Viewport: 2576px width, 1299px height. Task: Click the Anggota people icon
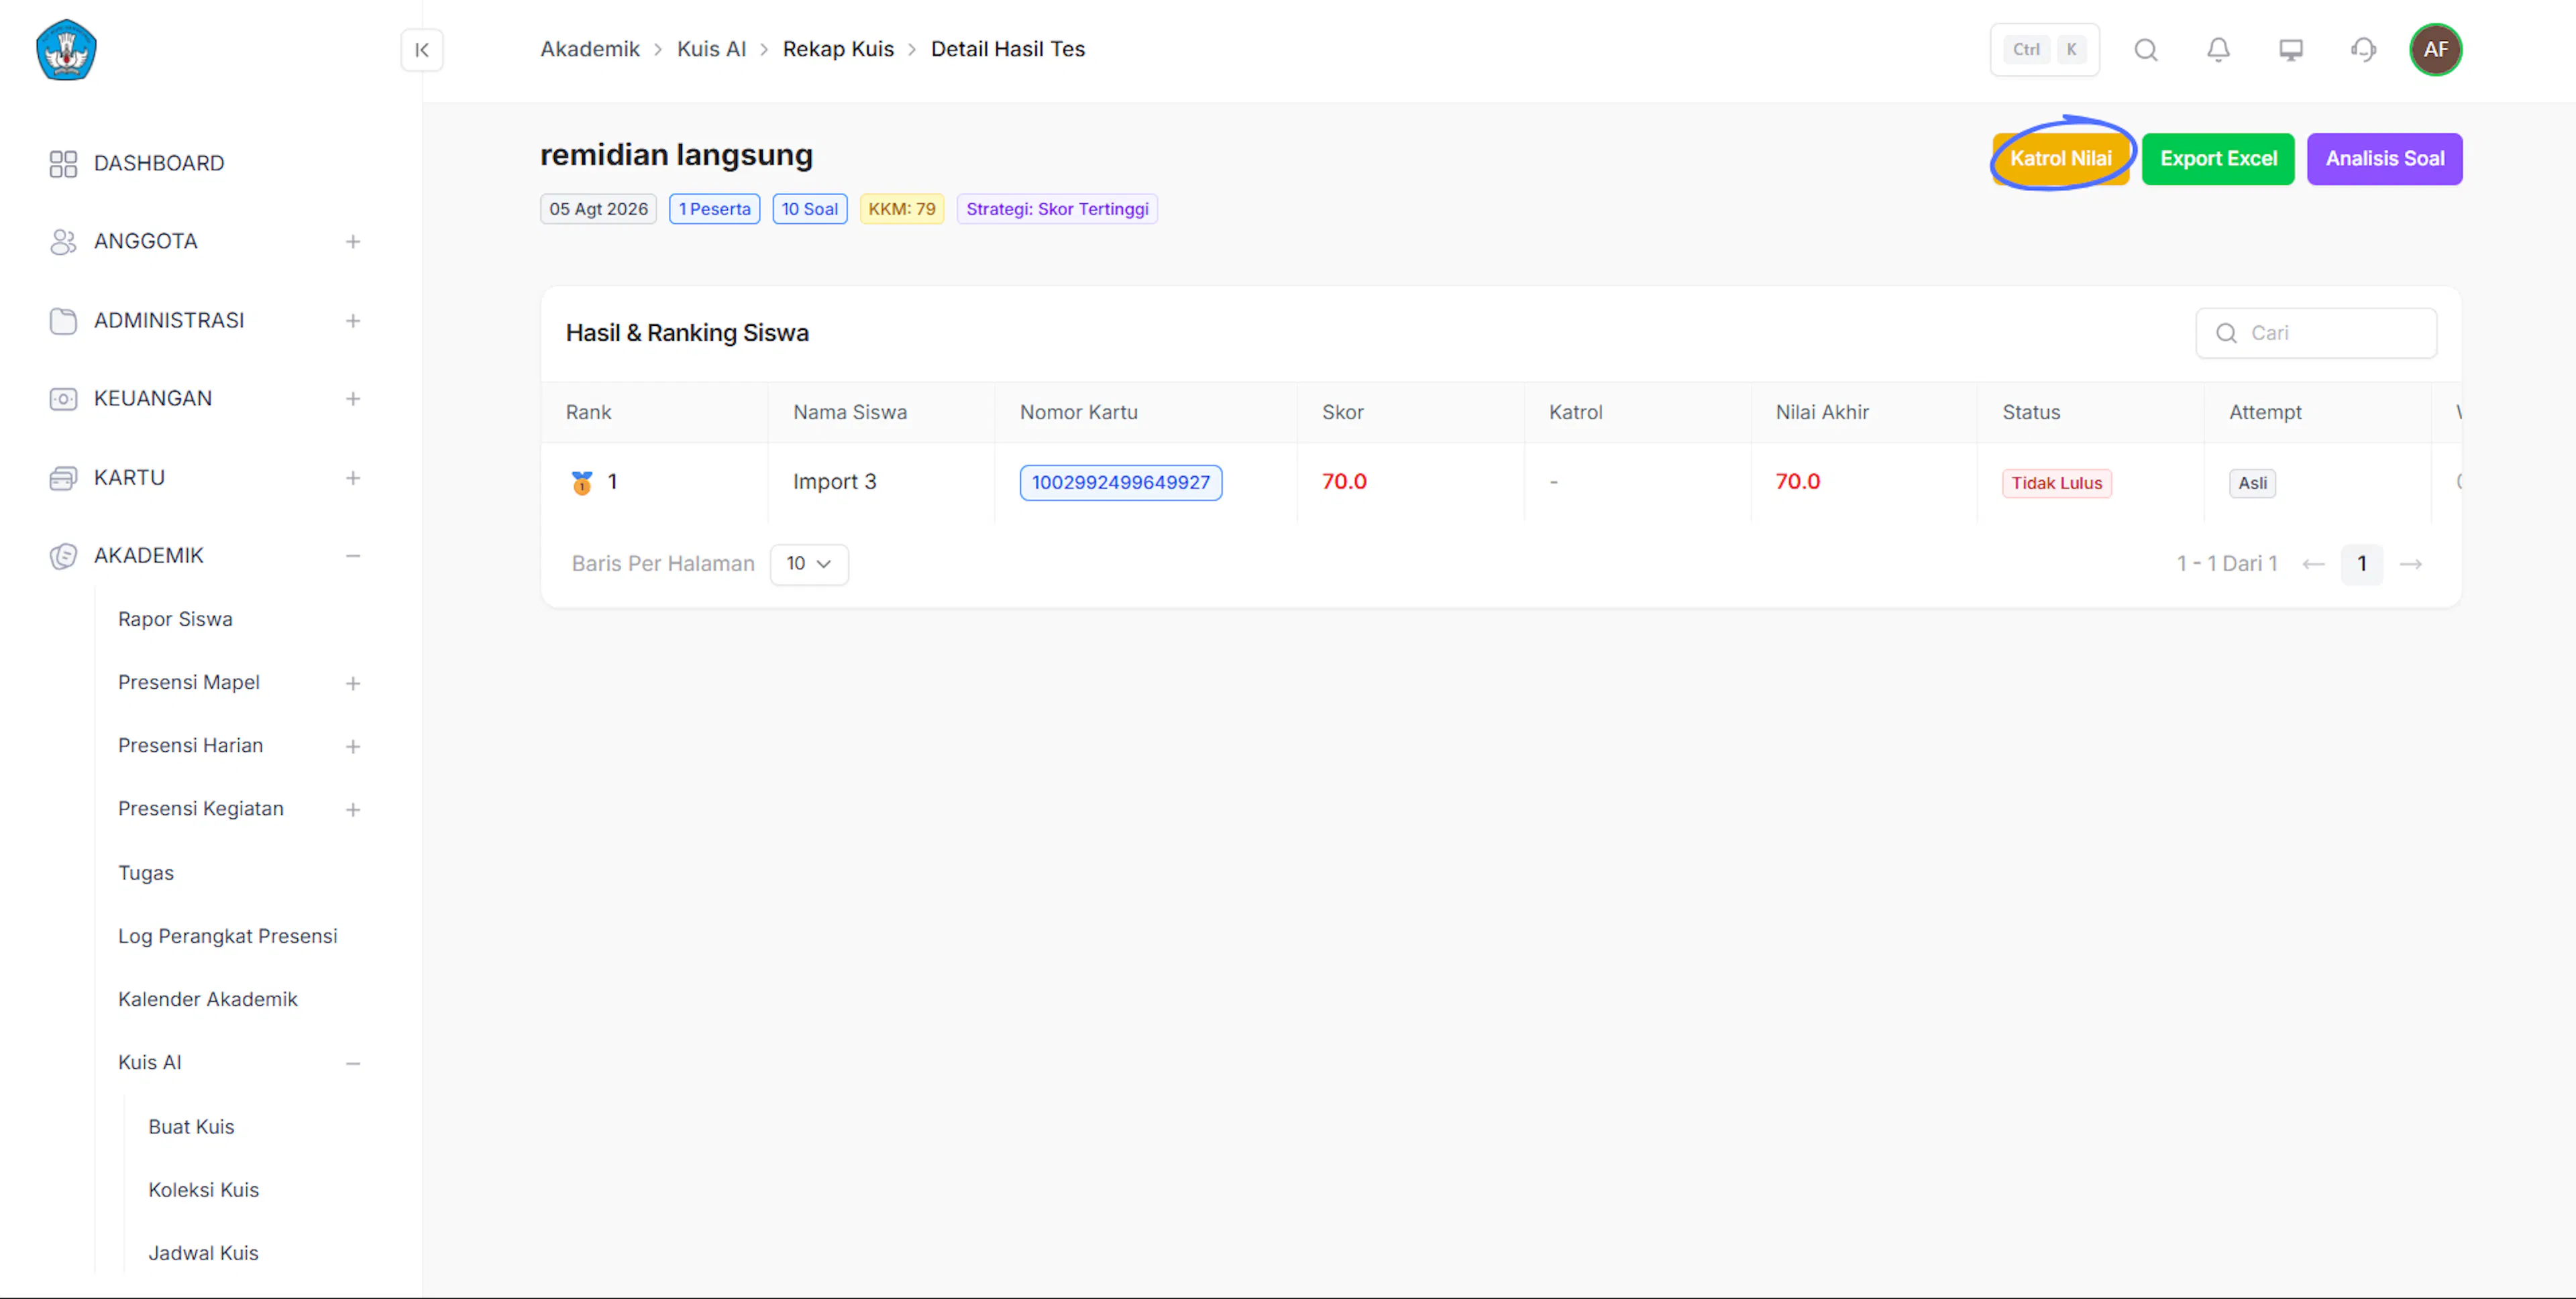point(63,242)
